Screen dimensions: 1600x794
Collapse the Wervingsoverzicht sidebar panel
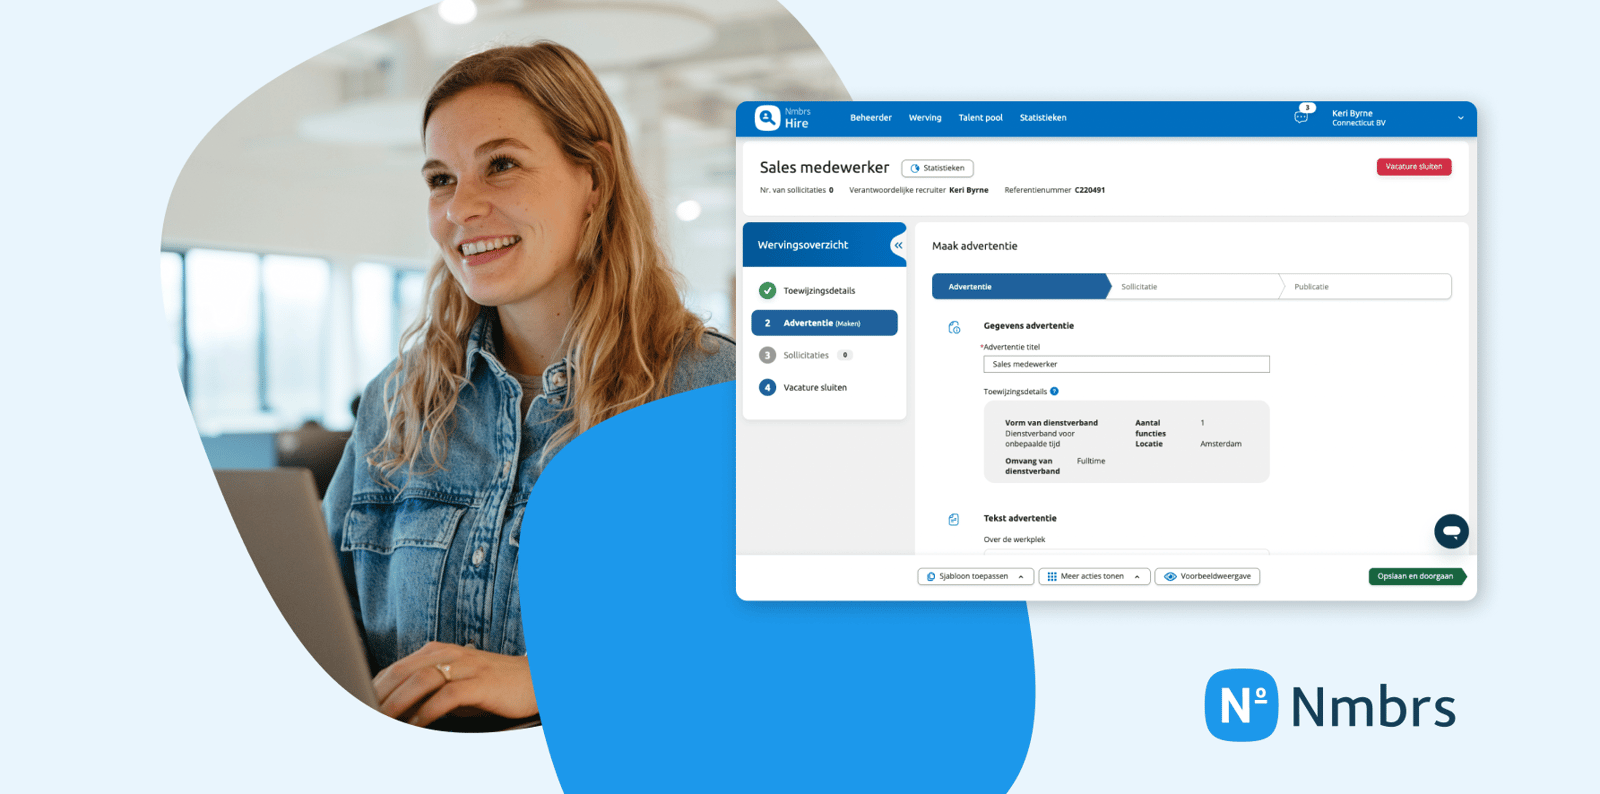[898, 245]
